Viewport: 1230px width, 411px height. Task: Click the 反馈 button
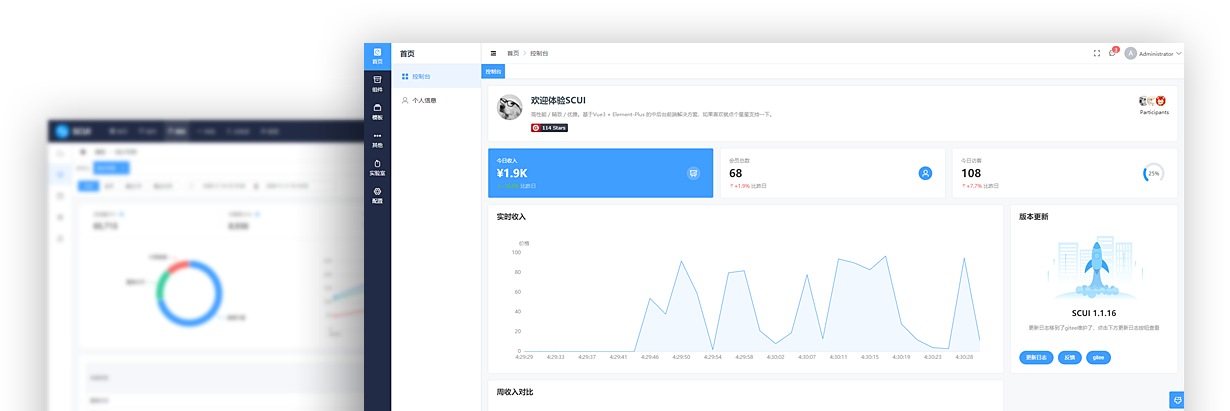1069,357
